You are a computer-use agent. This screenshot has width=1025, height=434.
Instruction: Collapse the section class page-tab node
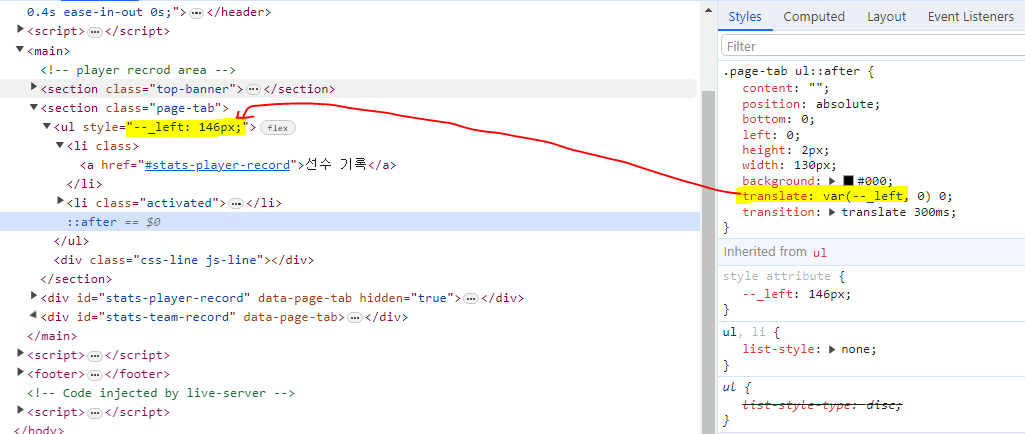point(34,107)
